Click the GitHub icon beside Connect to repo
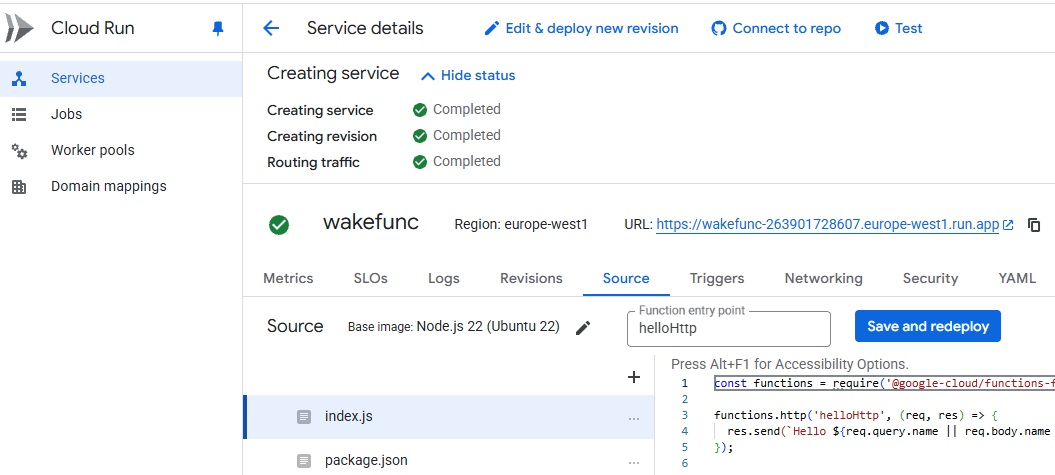Viewport: 1055px width, 475px height. coord(719,28)
